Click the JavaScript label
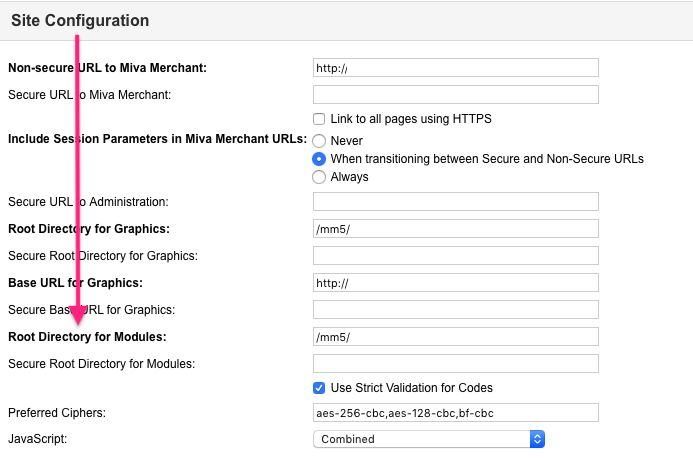The image size is (693, 458). tap(38, 439)
